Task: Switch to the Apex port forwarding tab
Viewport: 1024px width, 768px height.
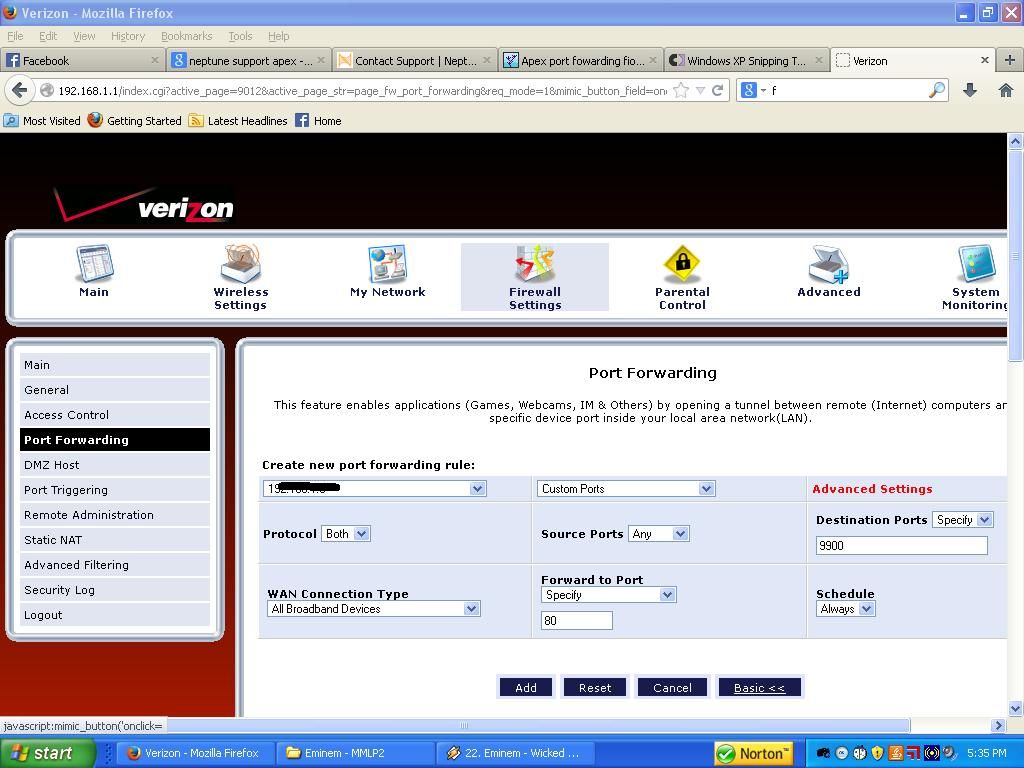Action: pos(580,60)
